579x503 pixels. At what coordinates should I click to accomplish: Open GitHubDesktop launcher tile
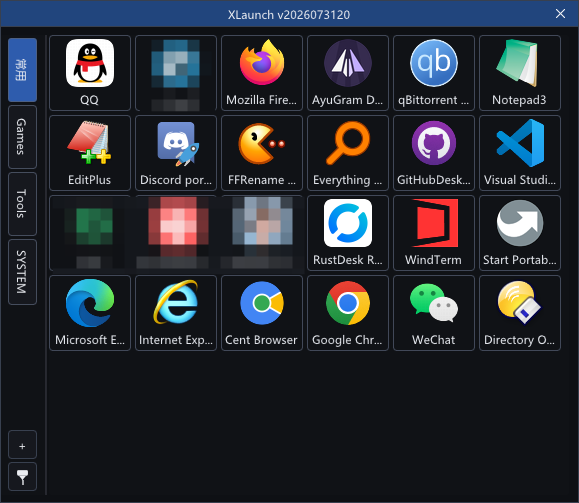click(434, 153)
